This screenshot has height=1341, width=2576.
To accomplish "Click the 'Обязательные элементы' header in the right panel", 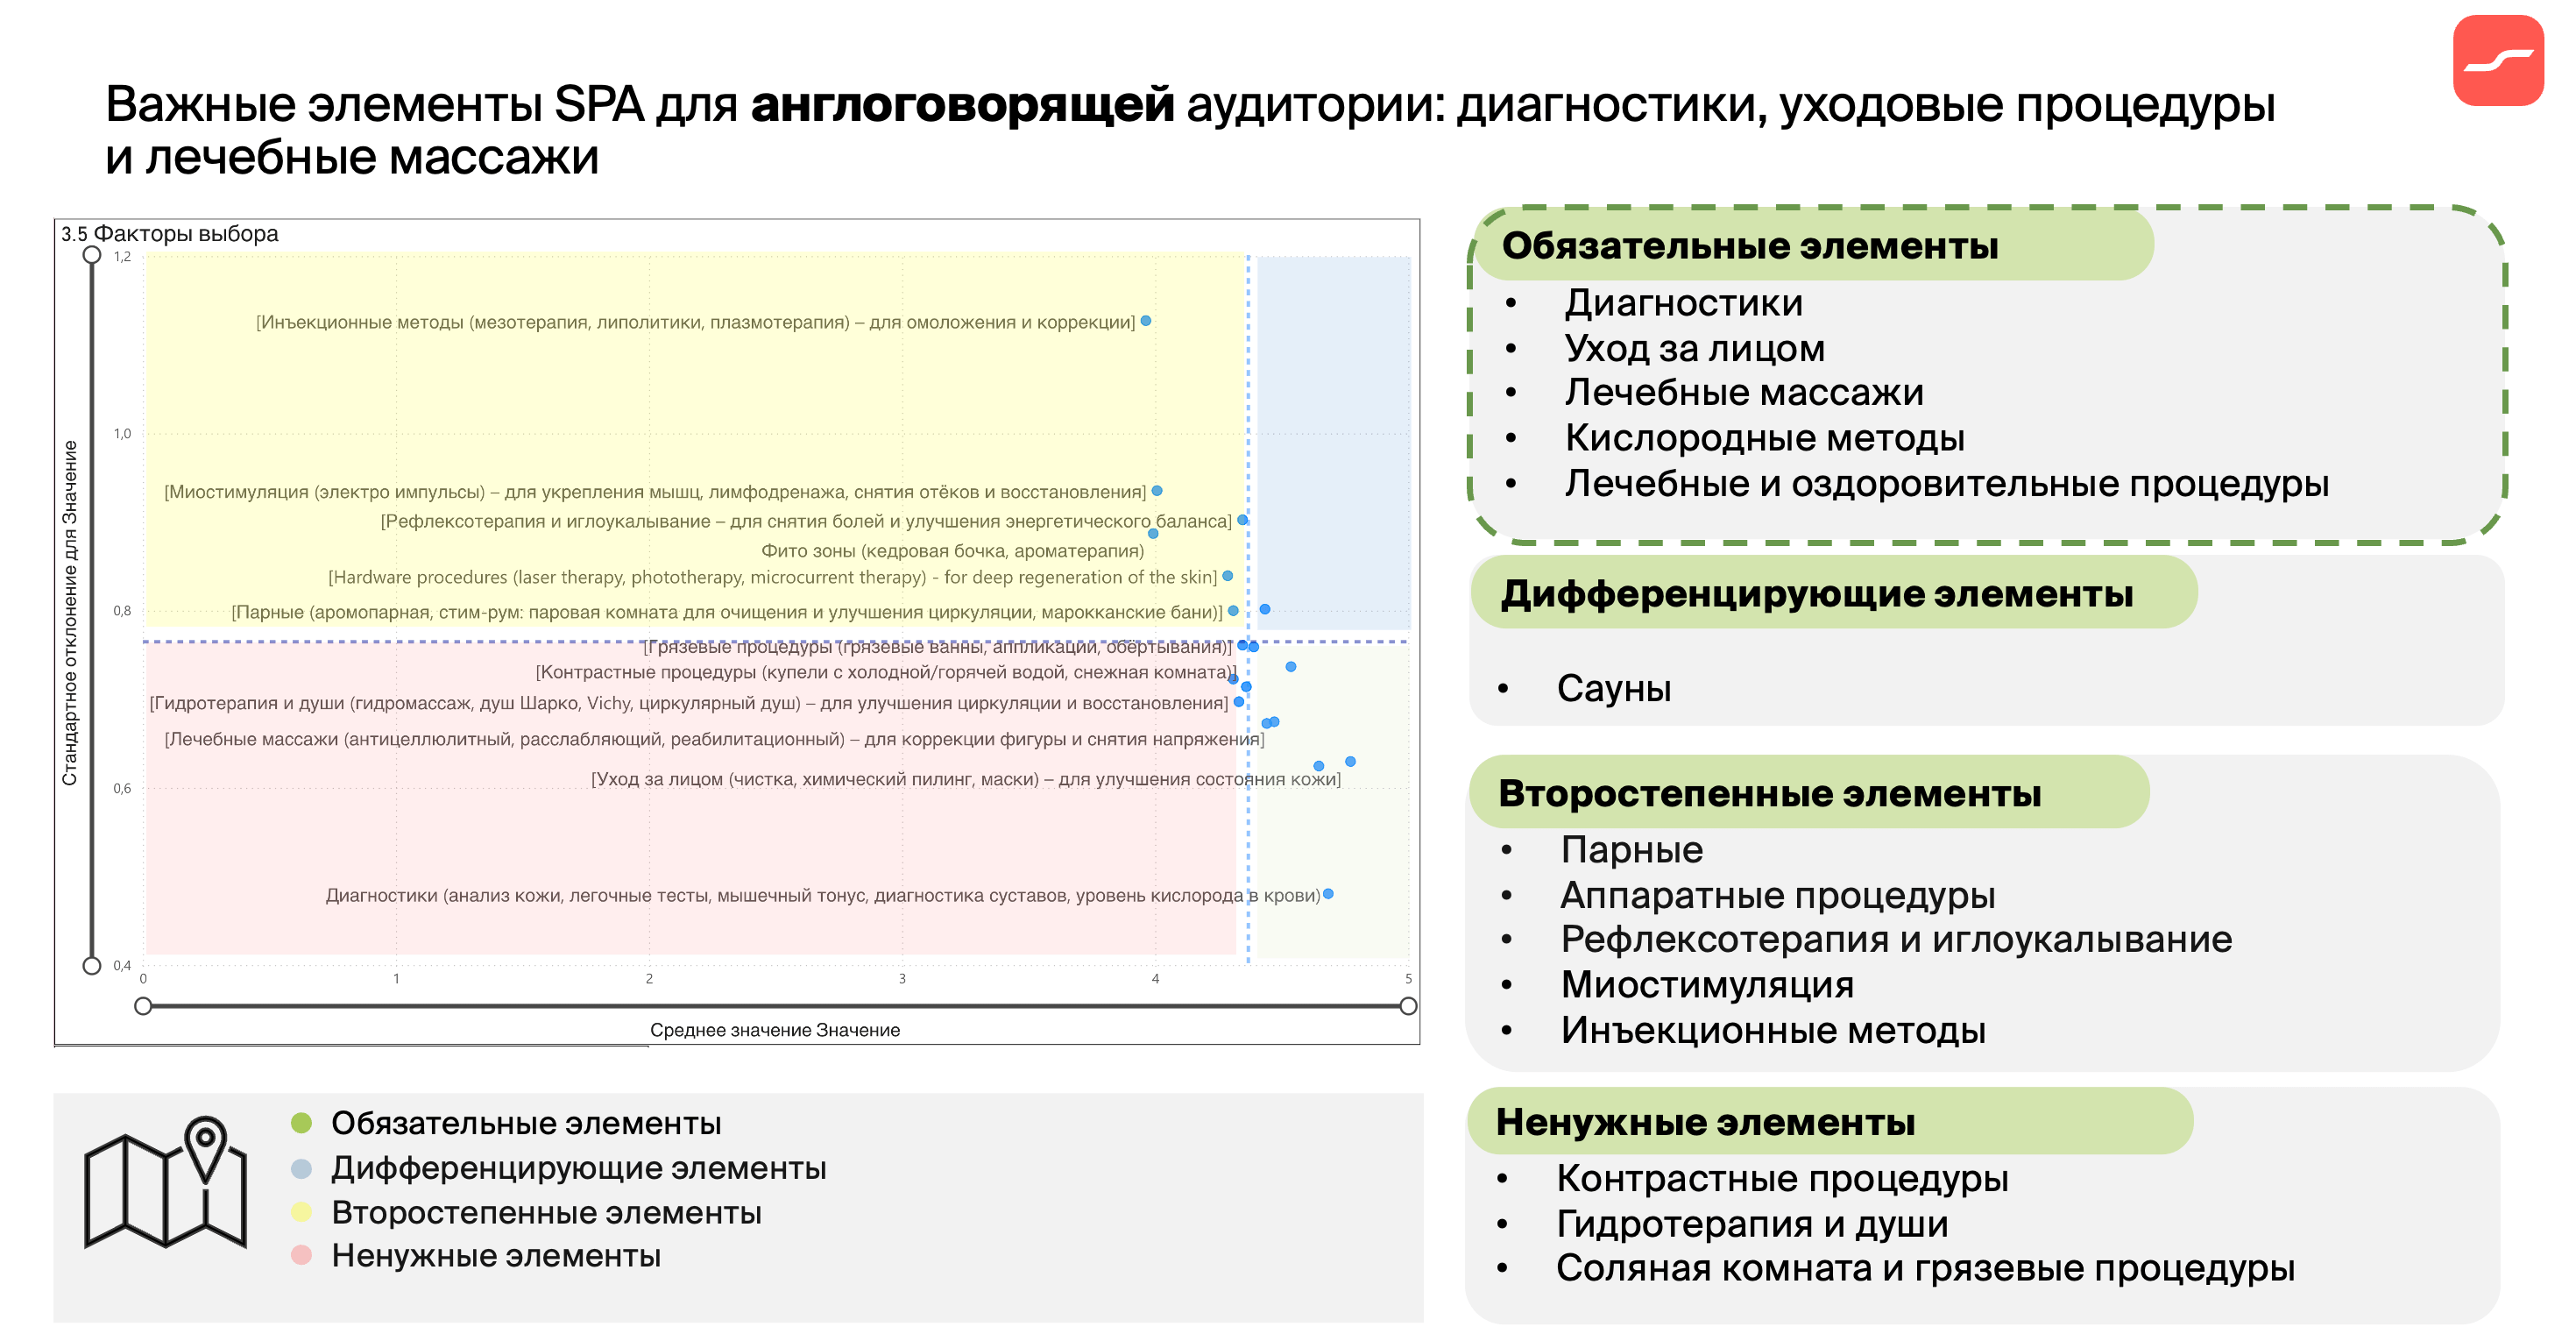I will [1750, 245].
